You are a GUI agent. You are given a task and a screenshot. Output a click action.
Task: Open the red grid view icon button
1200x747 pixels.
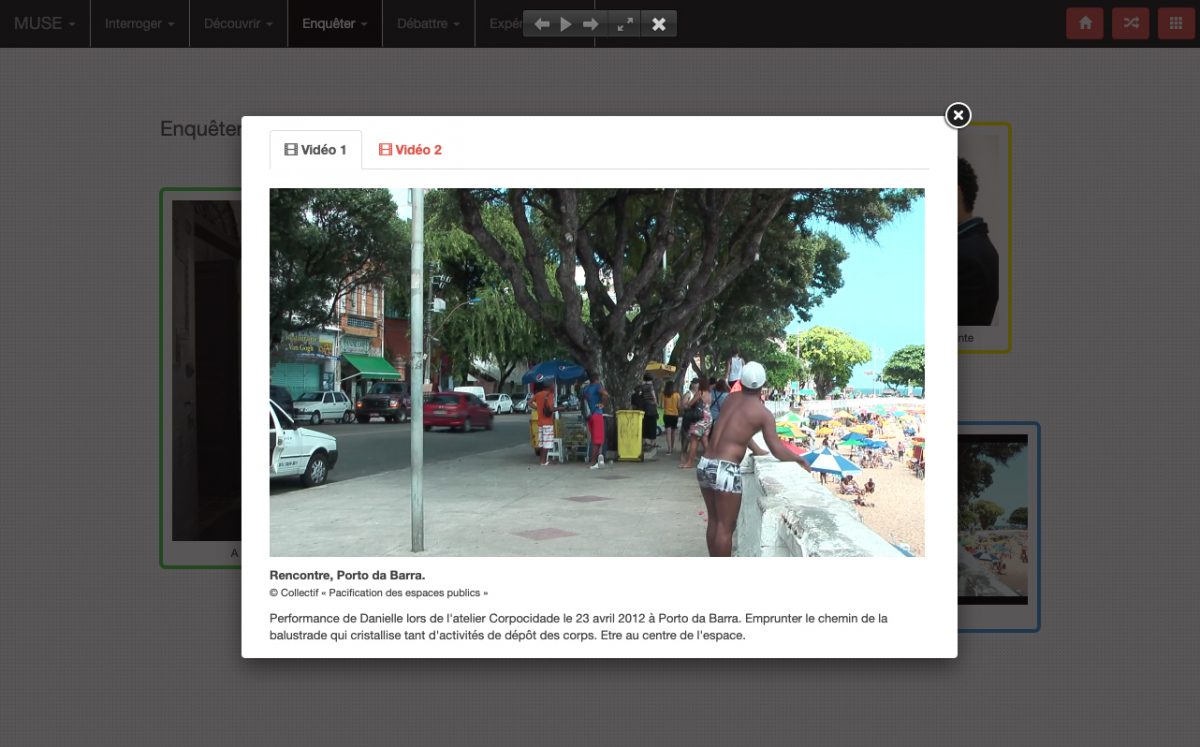pos(1176,24)
